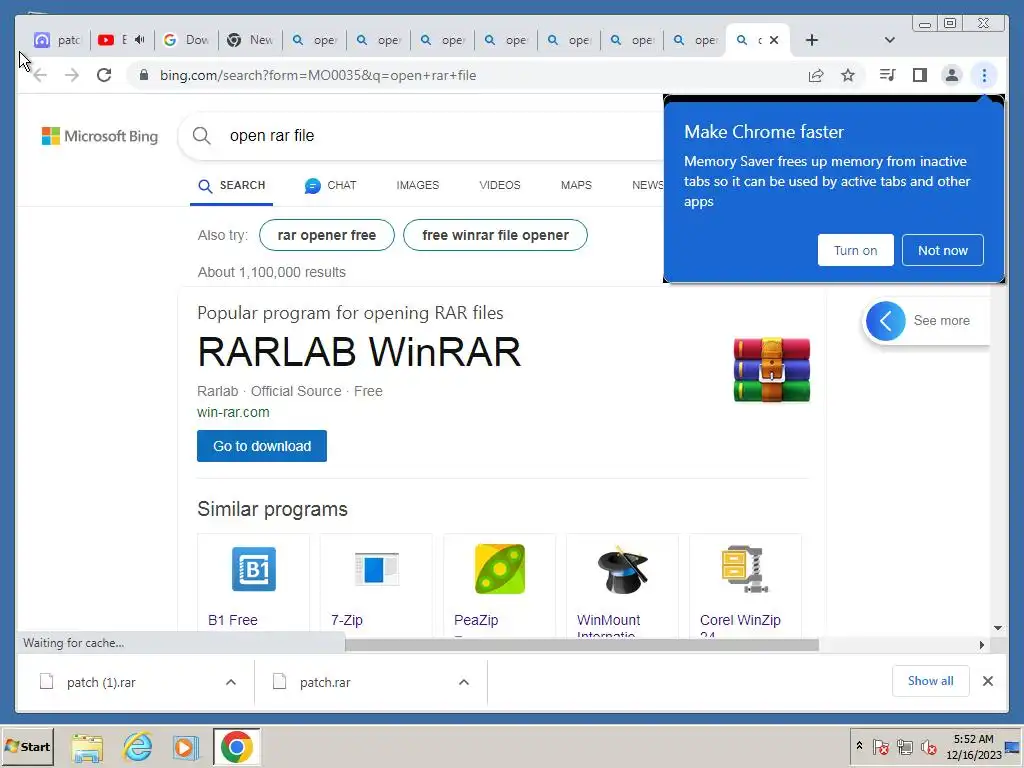
Task: Show hidden system tray icons
Action: coord(859,746)
